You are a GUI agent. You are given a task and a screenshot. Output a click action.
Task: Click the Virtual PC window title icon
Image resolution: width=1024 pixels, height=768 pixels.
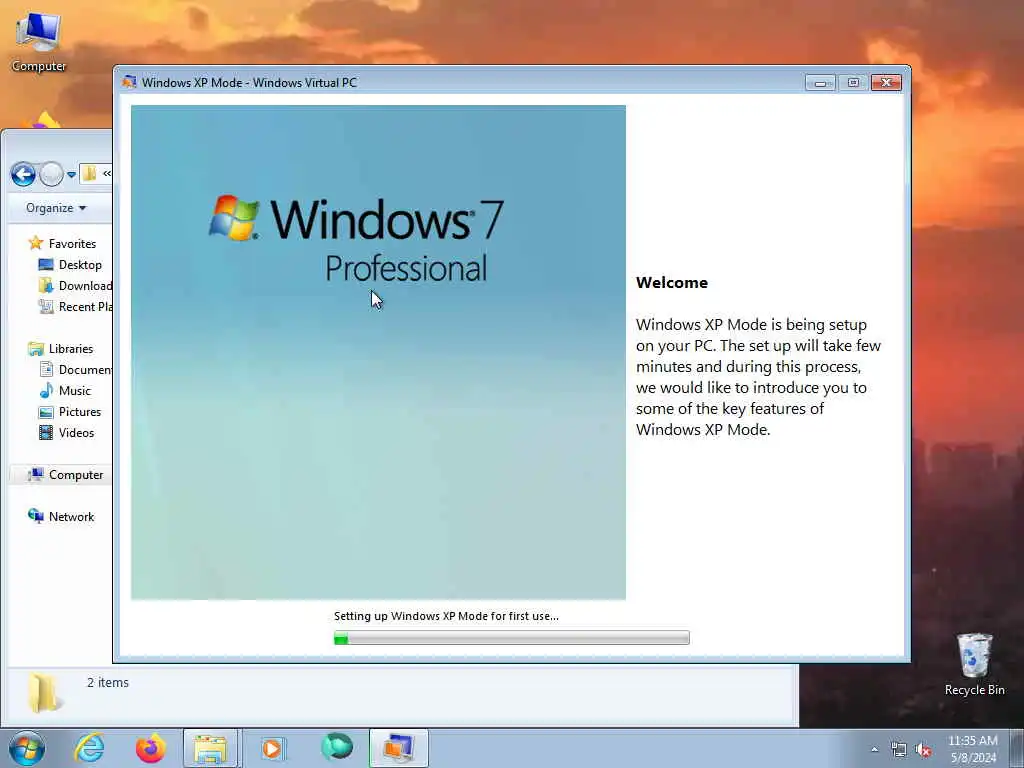[129, 82]
